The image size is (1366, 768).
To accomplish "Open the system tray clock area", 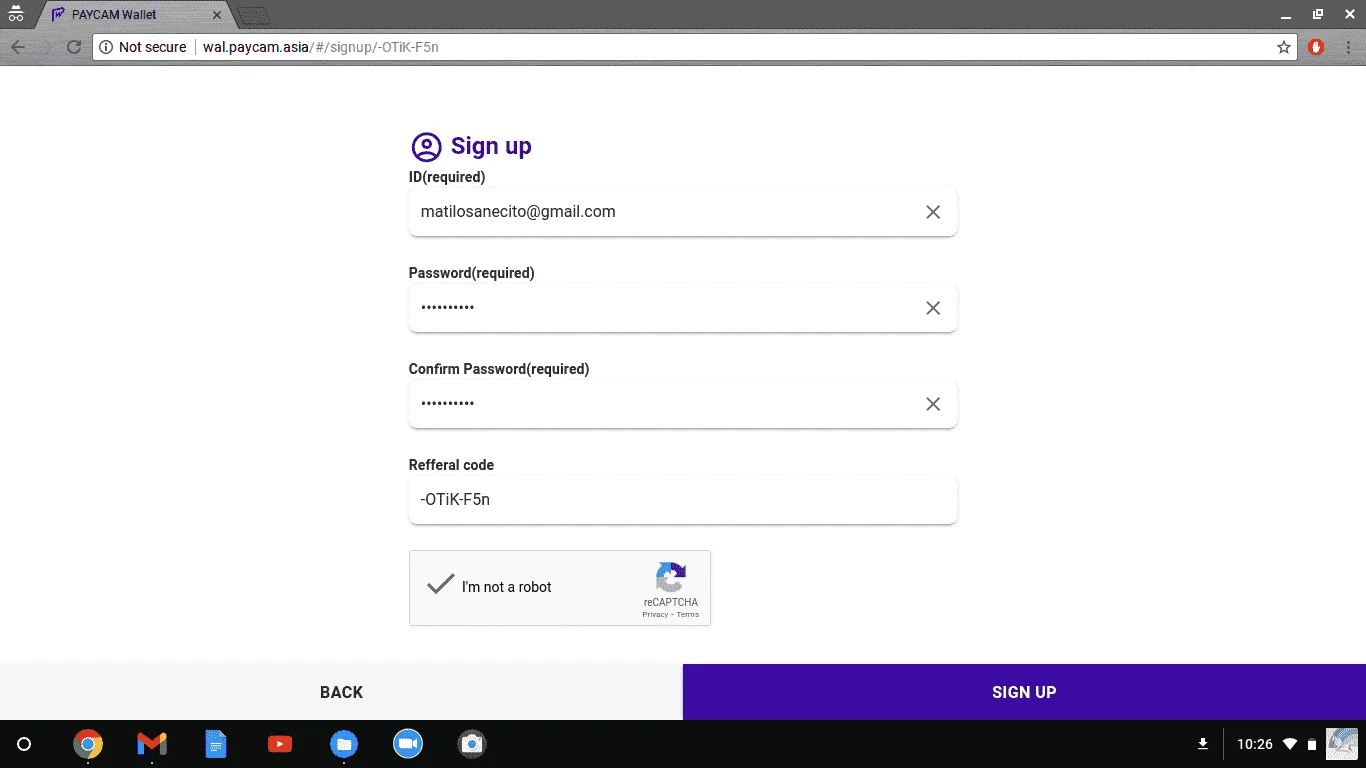I will click(x=1255, y=744).
